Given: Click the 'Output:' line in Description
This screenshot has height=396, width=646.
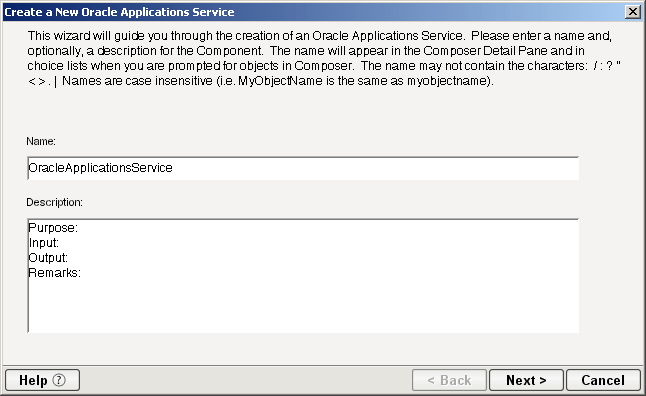Looking at the screenshot, I should click(x=48, y=258).
